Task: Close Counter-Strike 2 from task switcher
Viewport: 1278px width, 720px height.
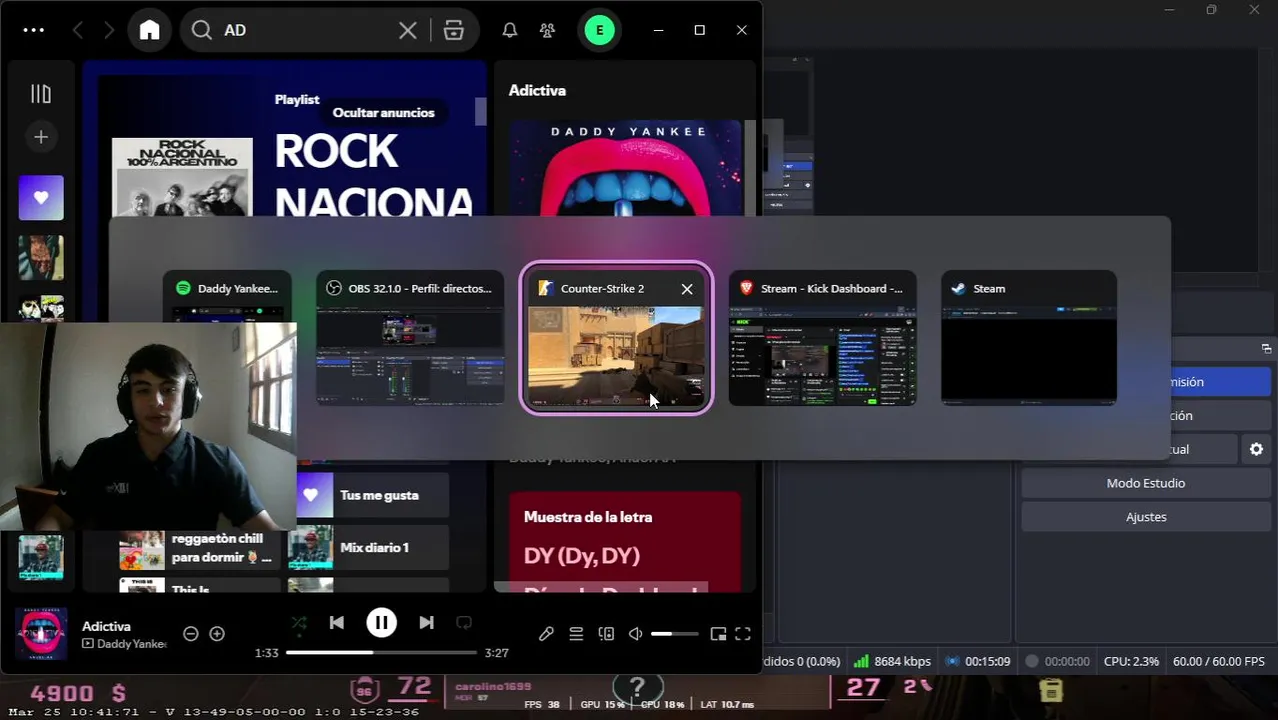Action: pos(687,289)
